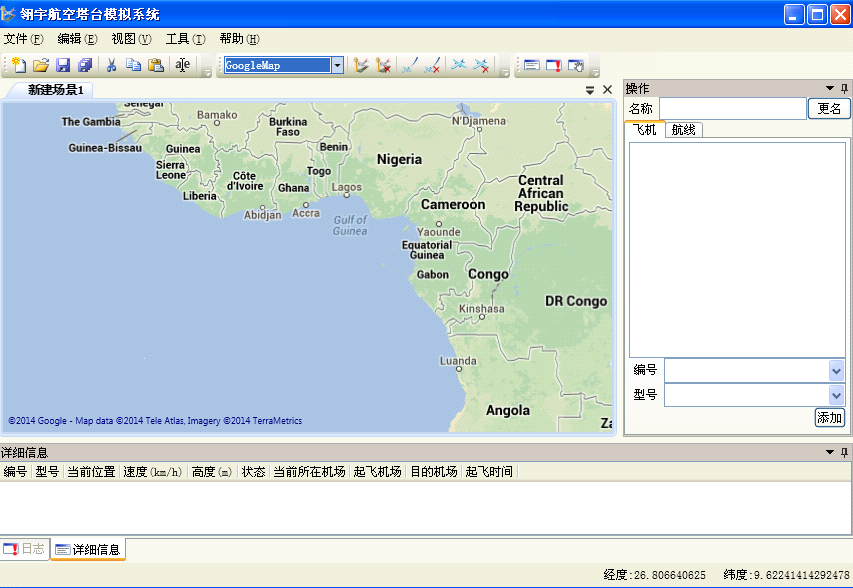This screenshot has width=853, height=588.
Task: Open the 帮助(H) menu
Action: coord(239,39)
